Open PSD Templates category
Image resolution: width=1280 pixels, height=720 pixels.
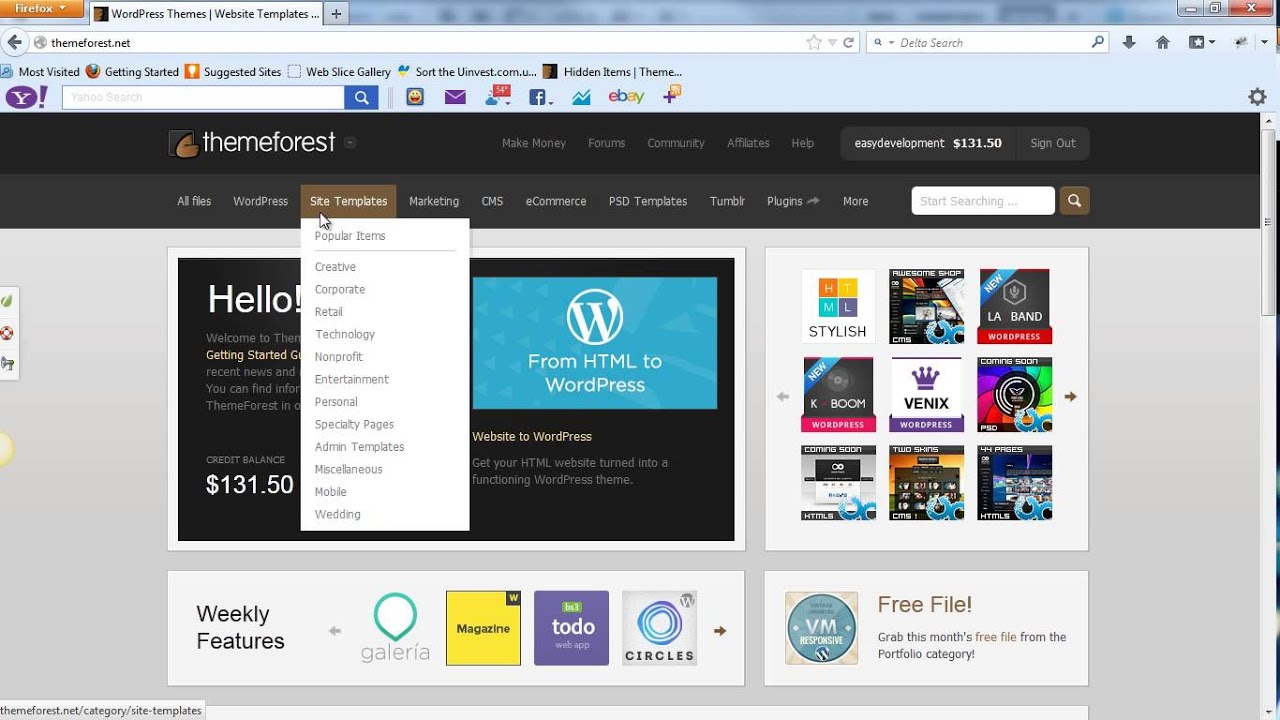(x=648, y=201)
